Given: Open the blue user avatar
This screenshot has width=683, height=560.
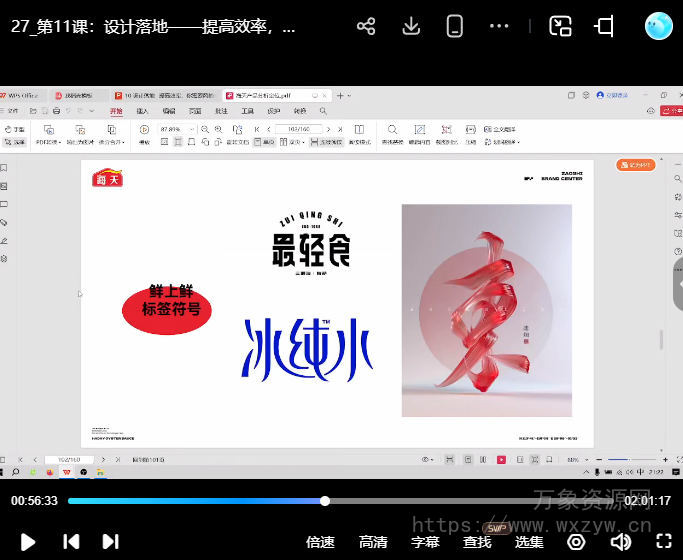Looking at the screenshot, I should (659, 26).
